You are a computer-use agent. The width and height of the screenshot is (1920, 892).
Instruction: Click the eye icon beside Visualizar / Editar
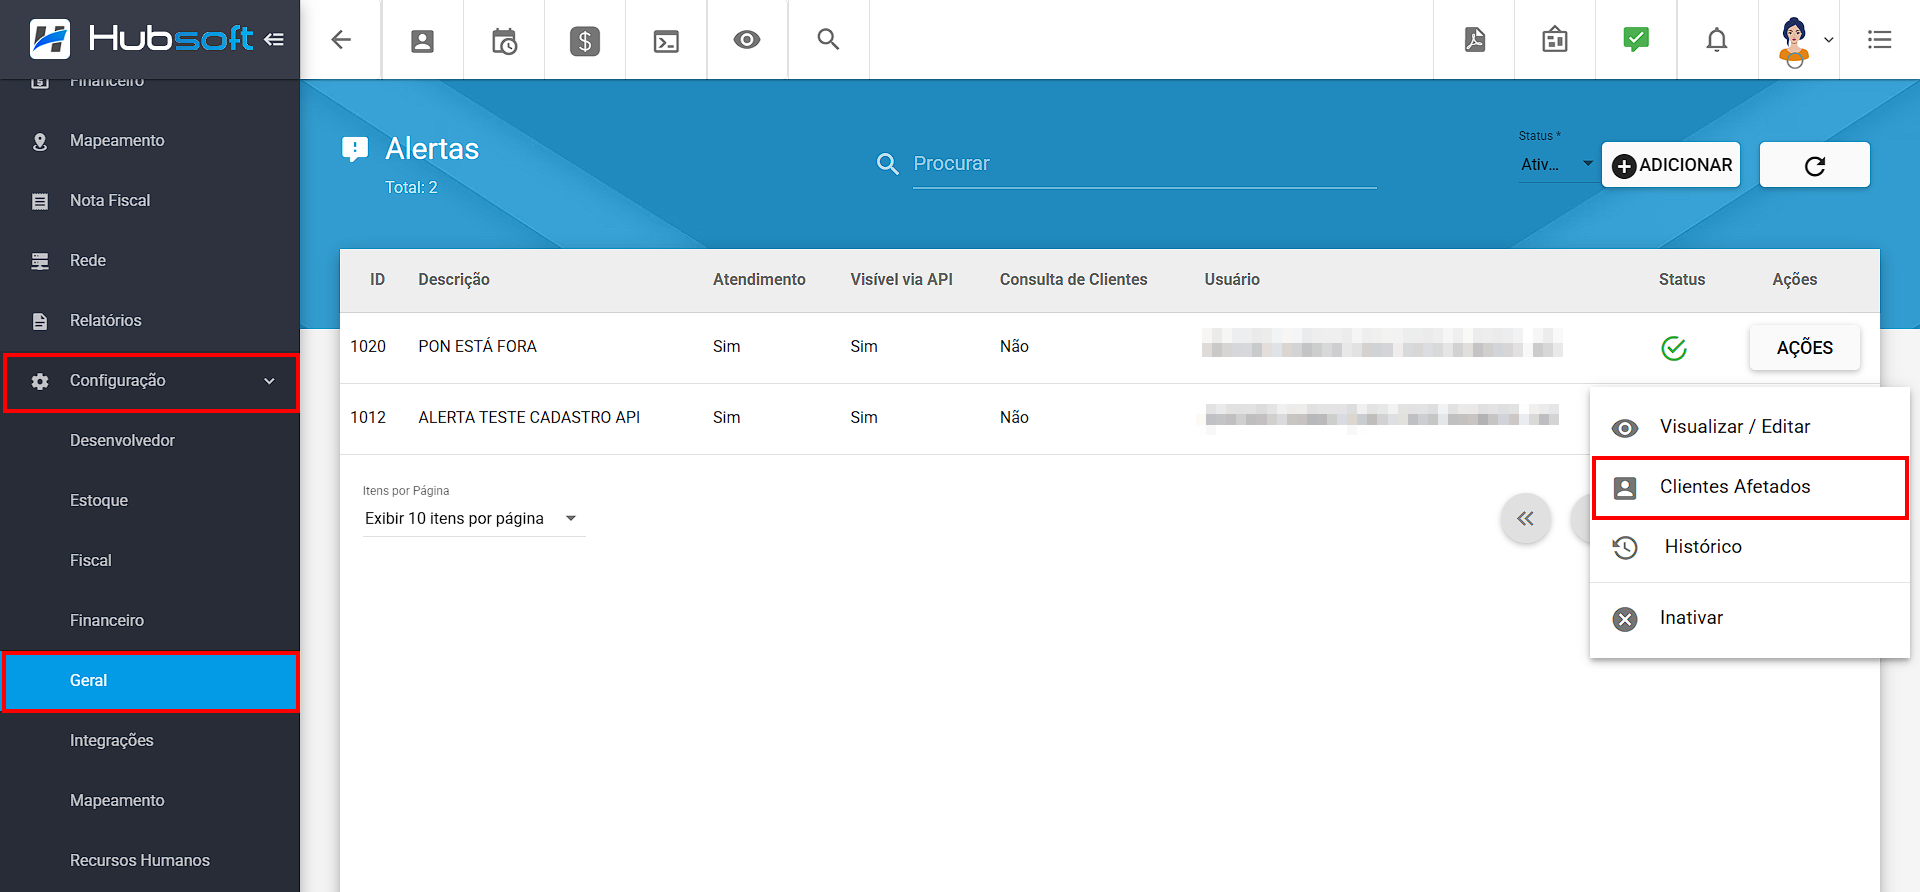(1625, 428)
